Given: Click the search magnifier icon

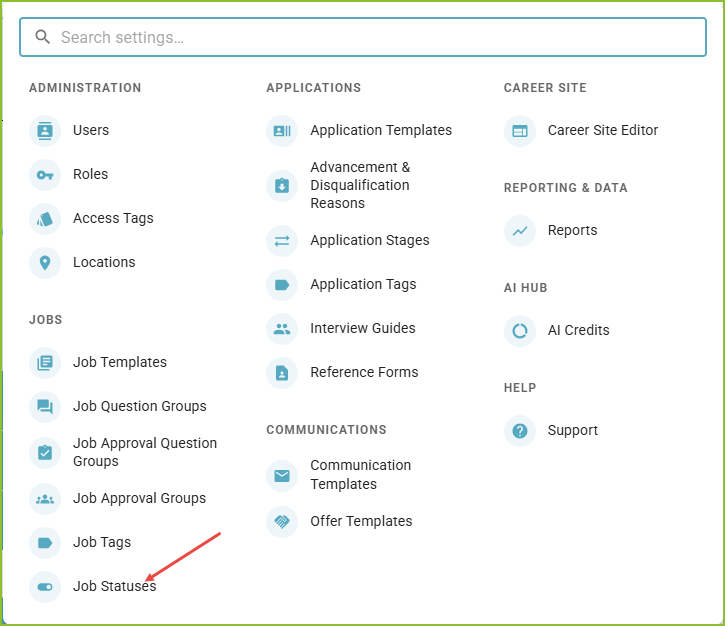Looking at the screenshot, I should (x=43, y=37).
